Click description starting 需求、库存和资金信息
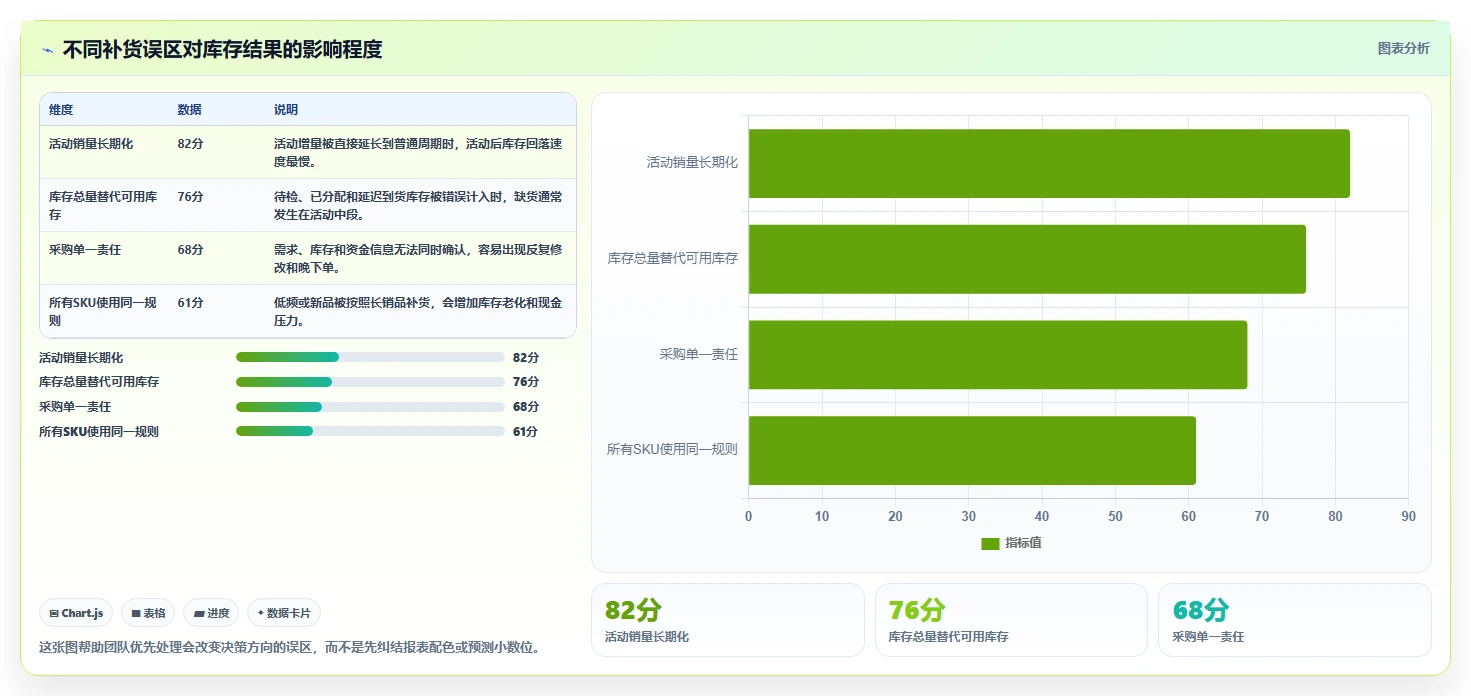This screenshot has height=696, width=1471. click(x=418, y=259)
